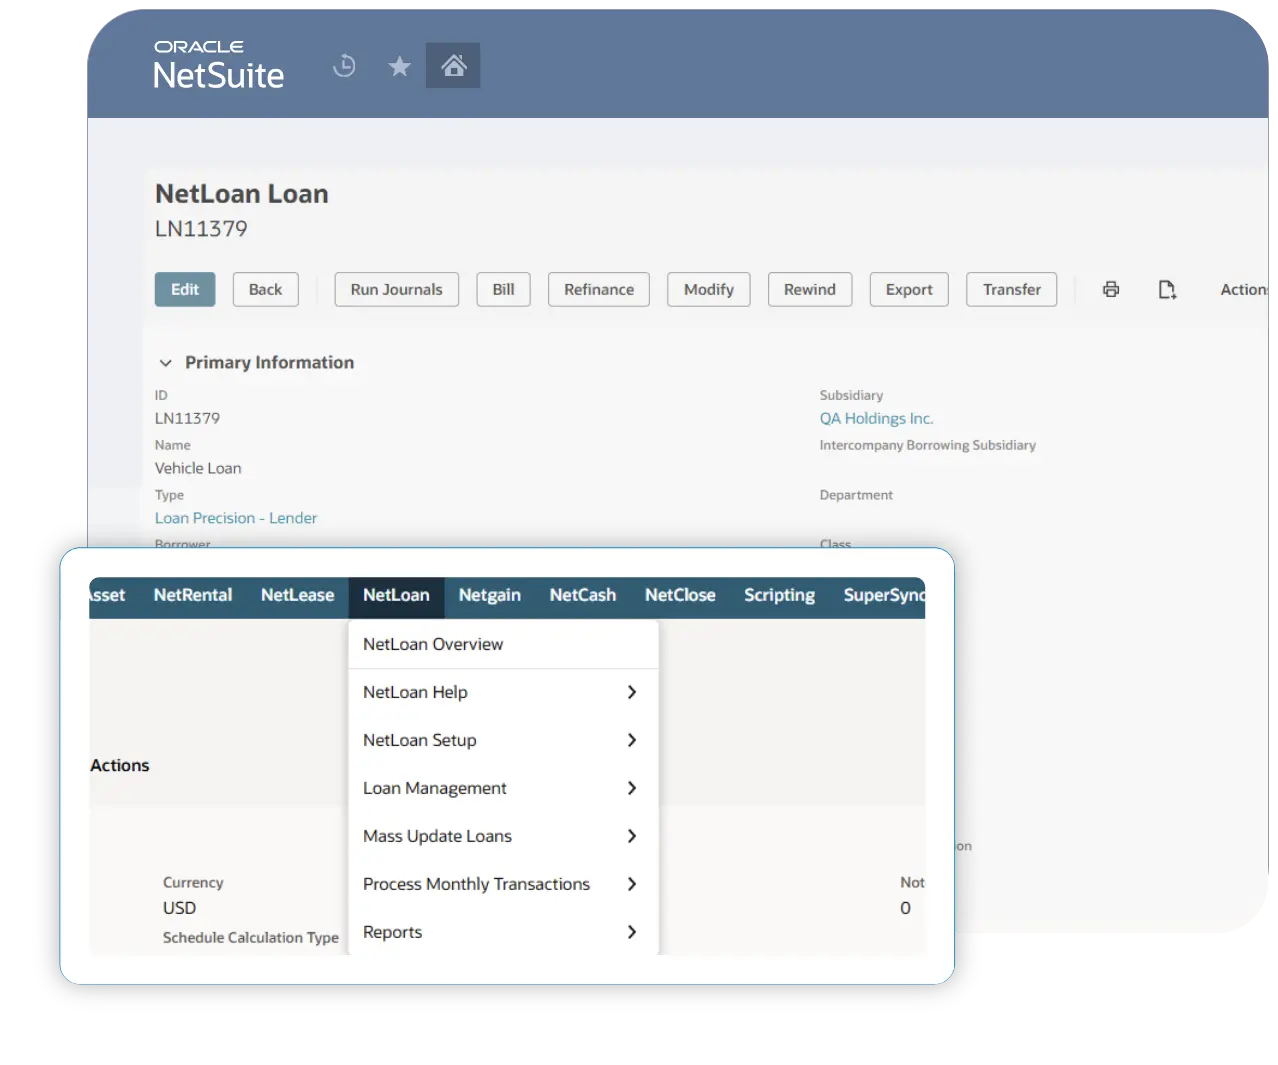
Task: Select Process Monthly Transactions menu item
Action: pos(503,884)
